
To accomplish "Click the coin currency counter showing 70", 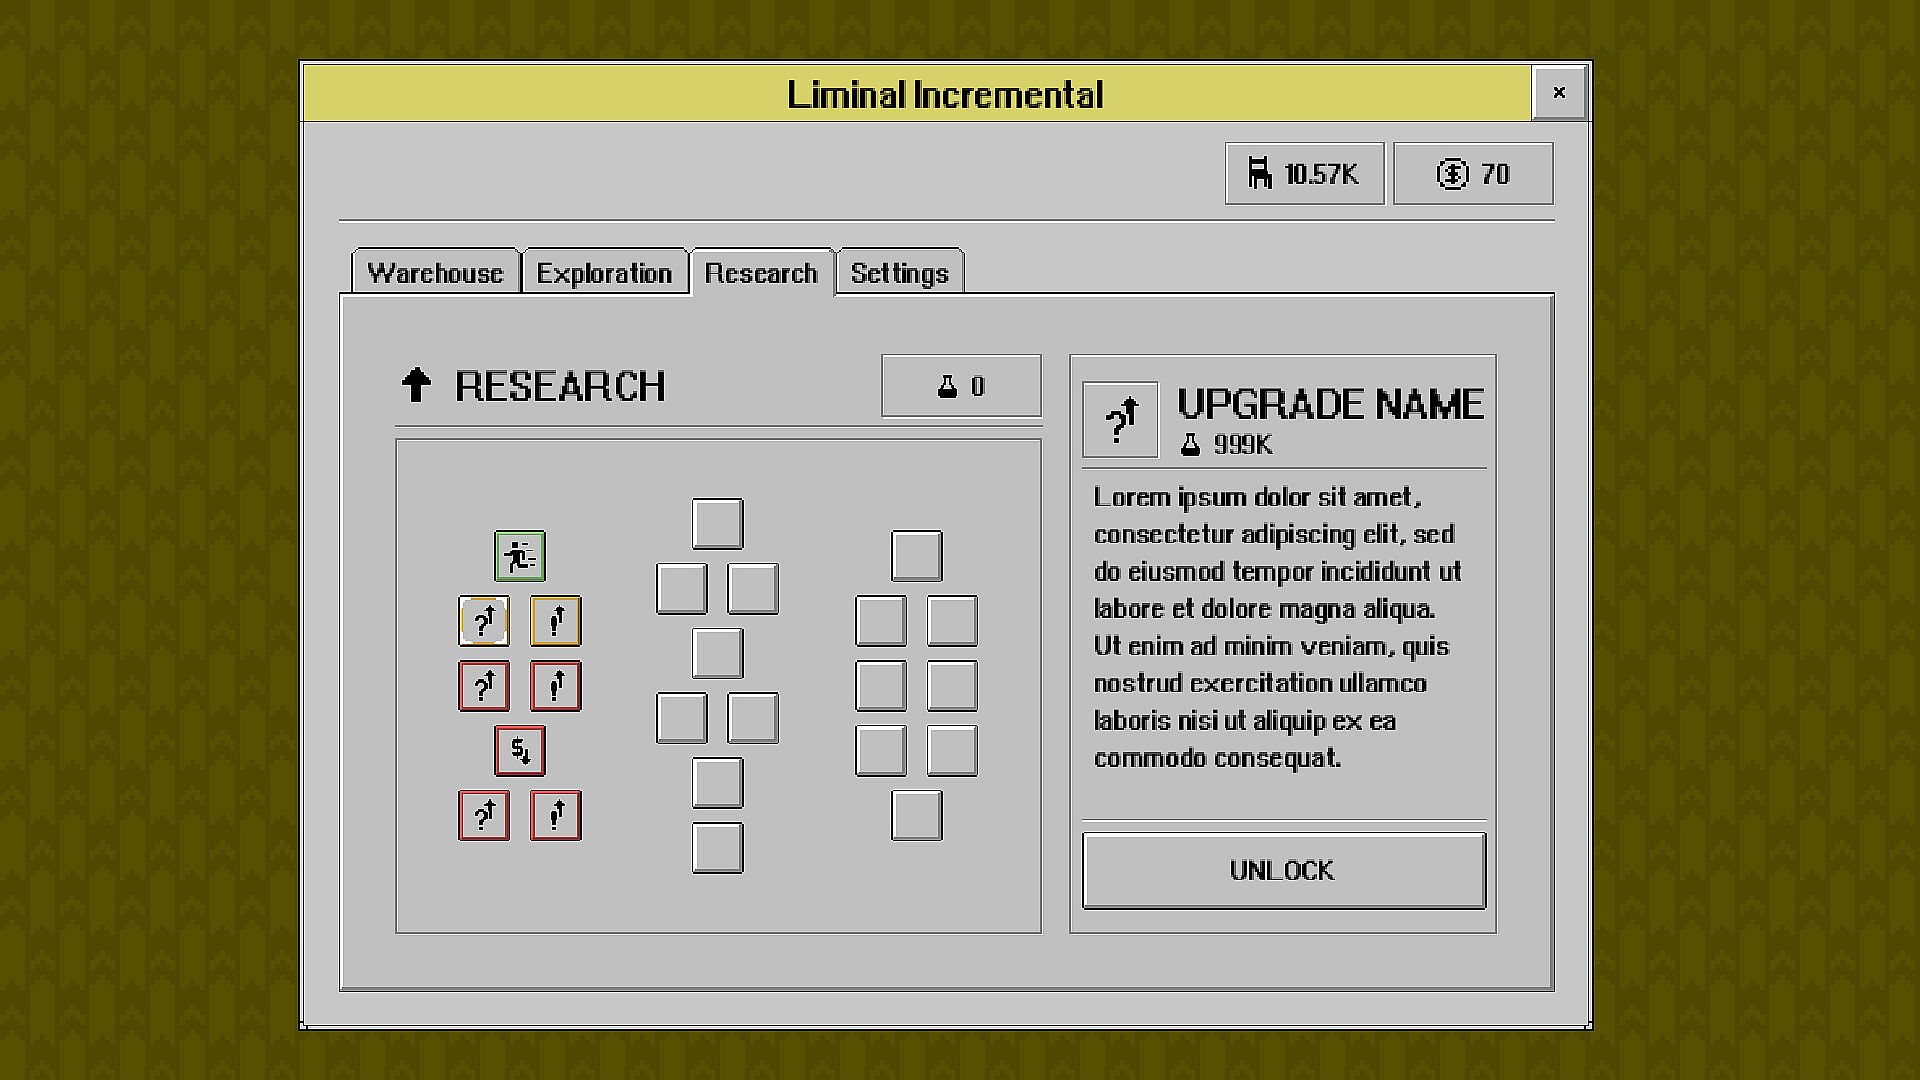I will (x=1473, y=174).
